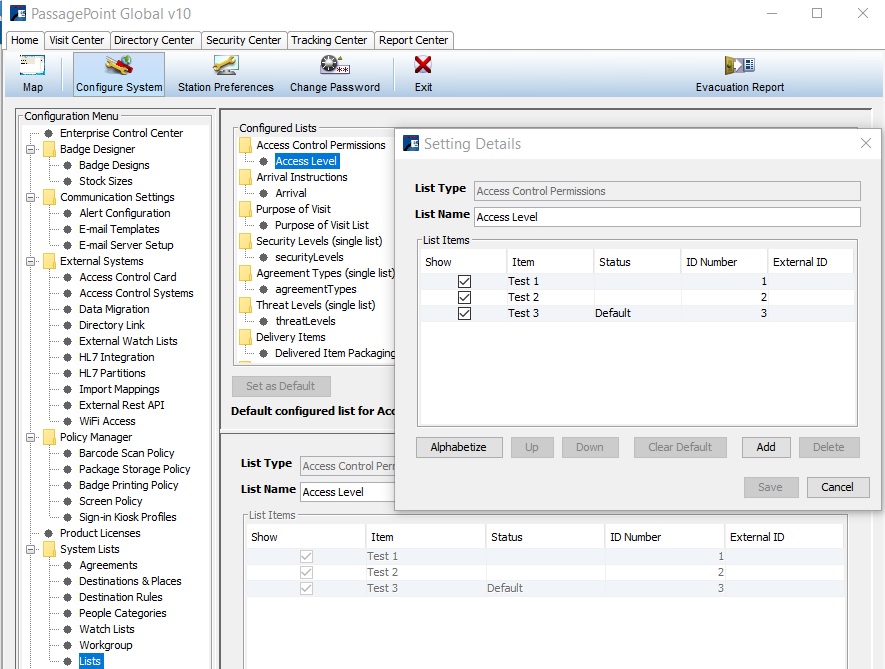The image size is (885, 669).
Task: Go to the Tracking Center tab
Action: (330, 40)
